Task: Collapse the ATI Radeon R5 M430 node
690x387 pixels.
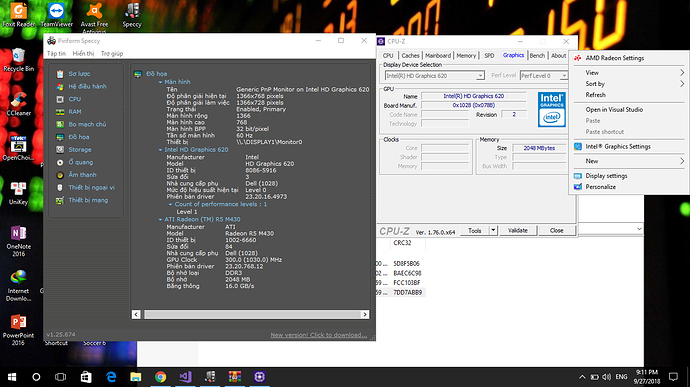Action: [160, 219]
